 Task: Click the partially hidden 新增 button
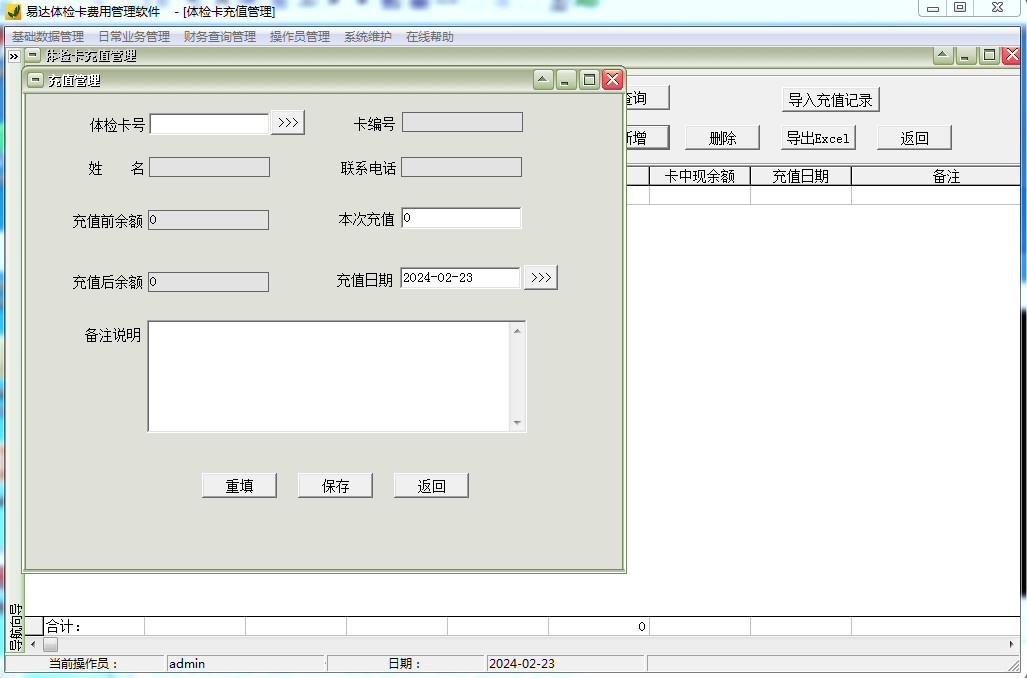[x=648, y=138]
